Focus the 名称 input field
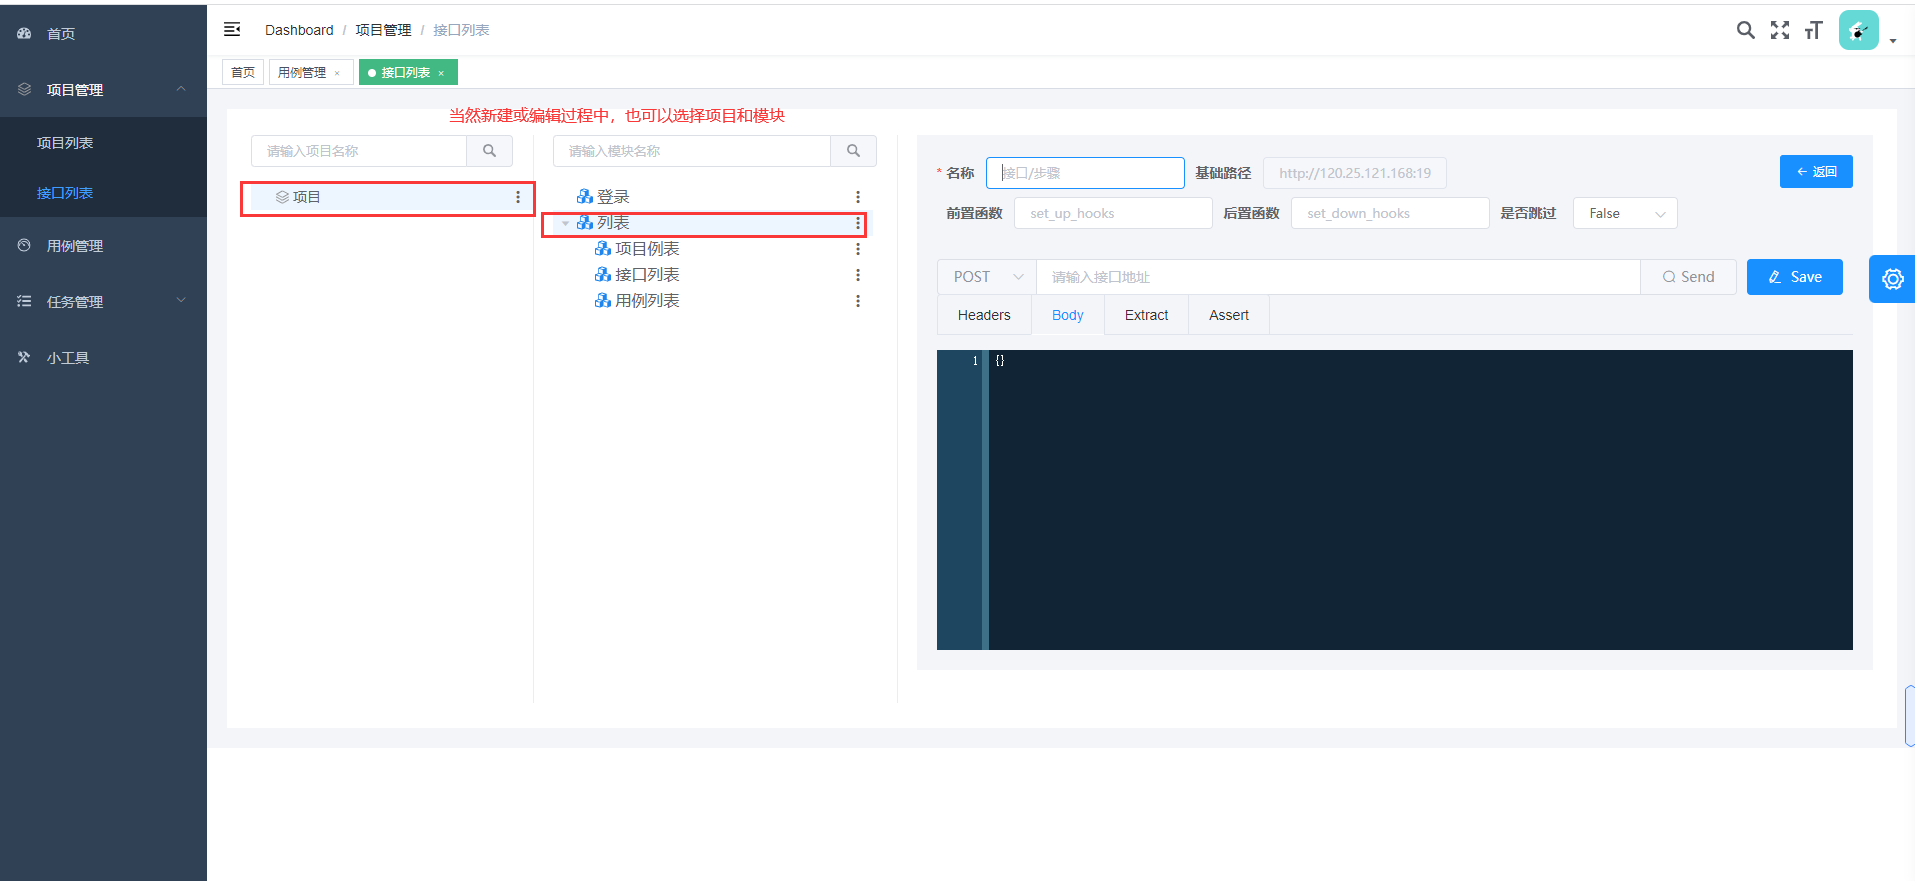Viewport: 1915px width, 881px height. pyautogui.click(x=1085, y=173)
